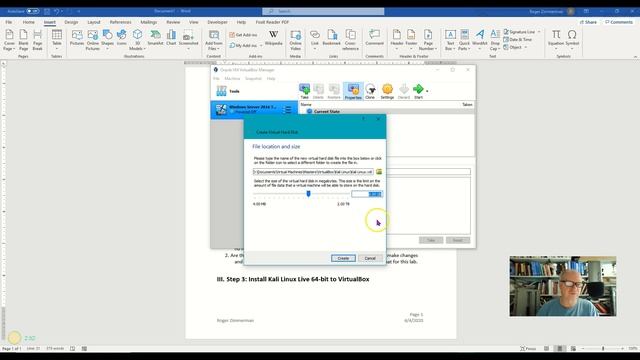Click the virtual disk file path field
The image size is (640, 360).
(313, 172)
